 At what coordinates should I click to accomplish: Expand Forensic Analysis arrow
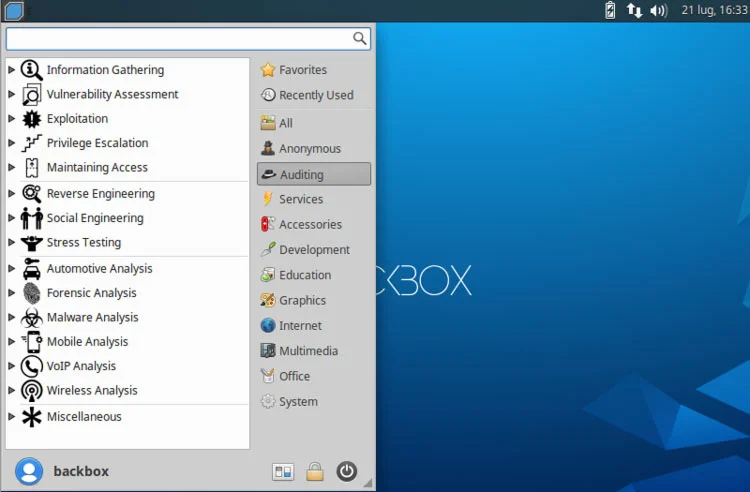[x=11, y=293]
